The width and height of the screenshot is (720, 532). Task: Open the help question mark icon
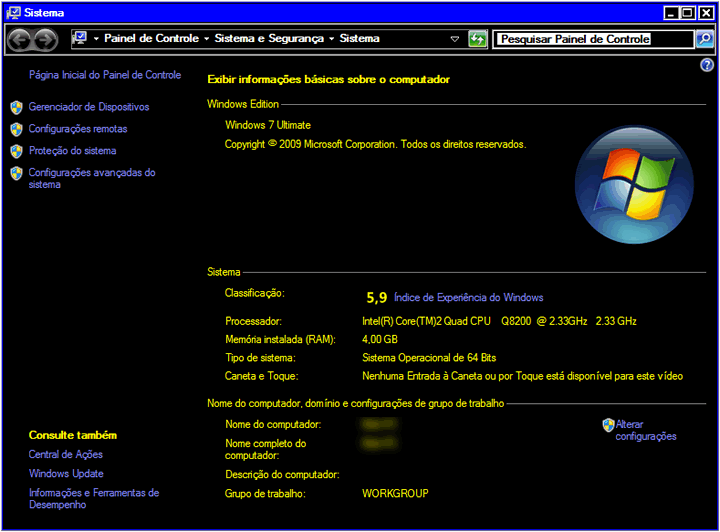coord(707,65)
